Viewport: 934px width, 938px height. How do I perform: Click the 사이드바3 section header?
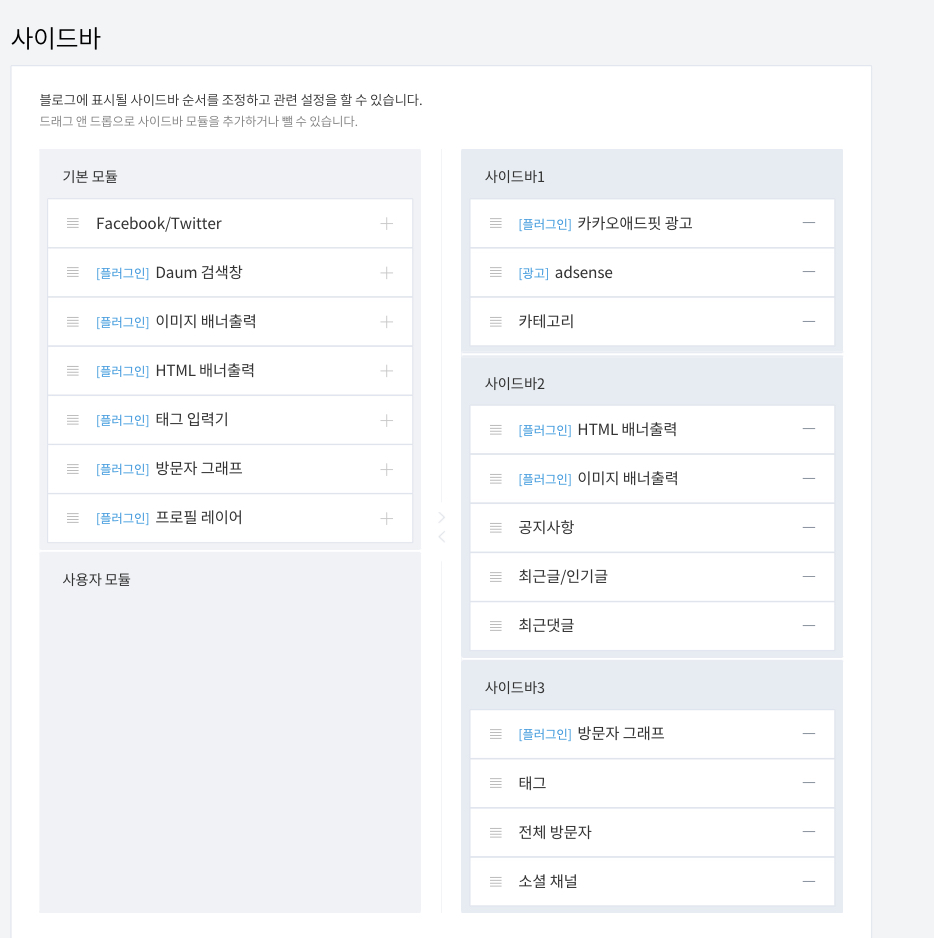(x=515, y=688)
